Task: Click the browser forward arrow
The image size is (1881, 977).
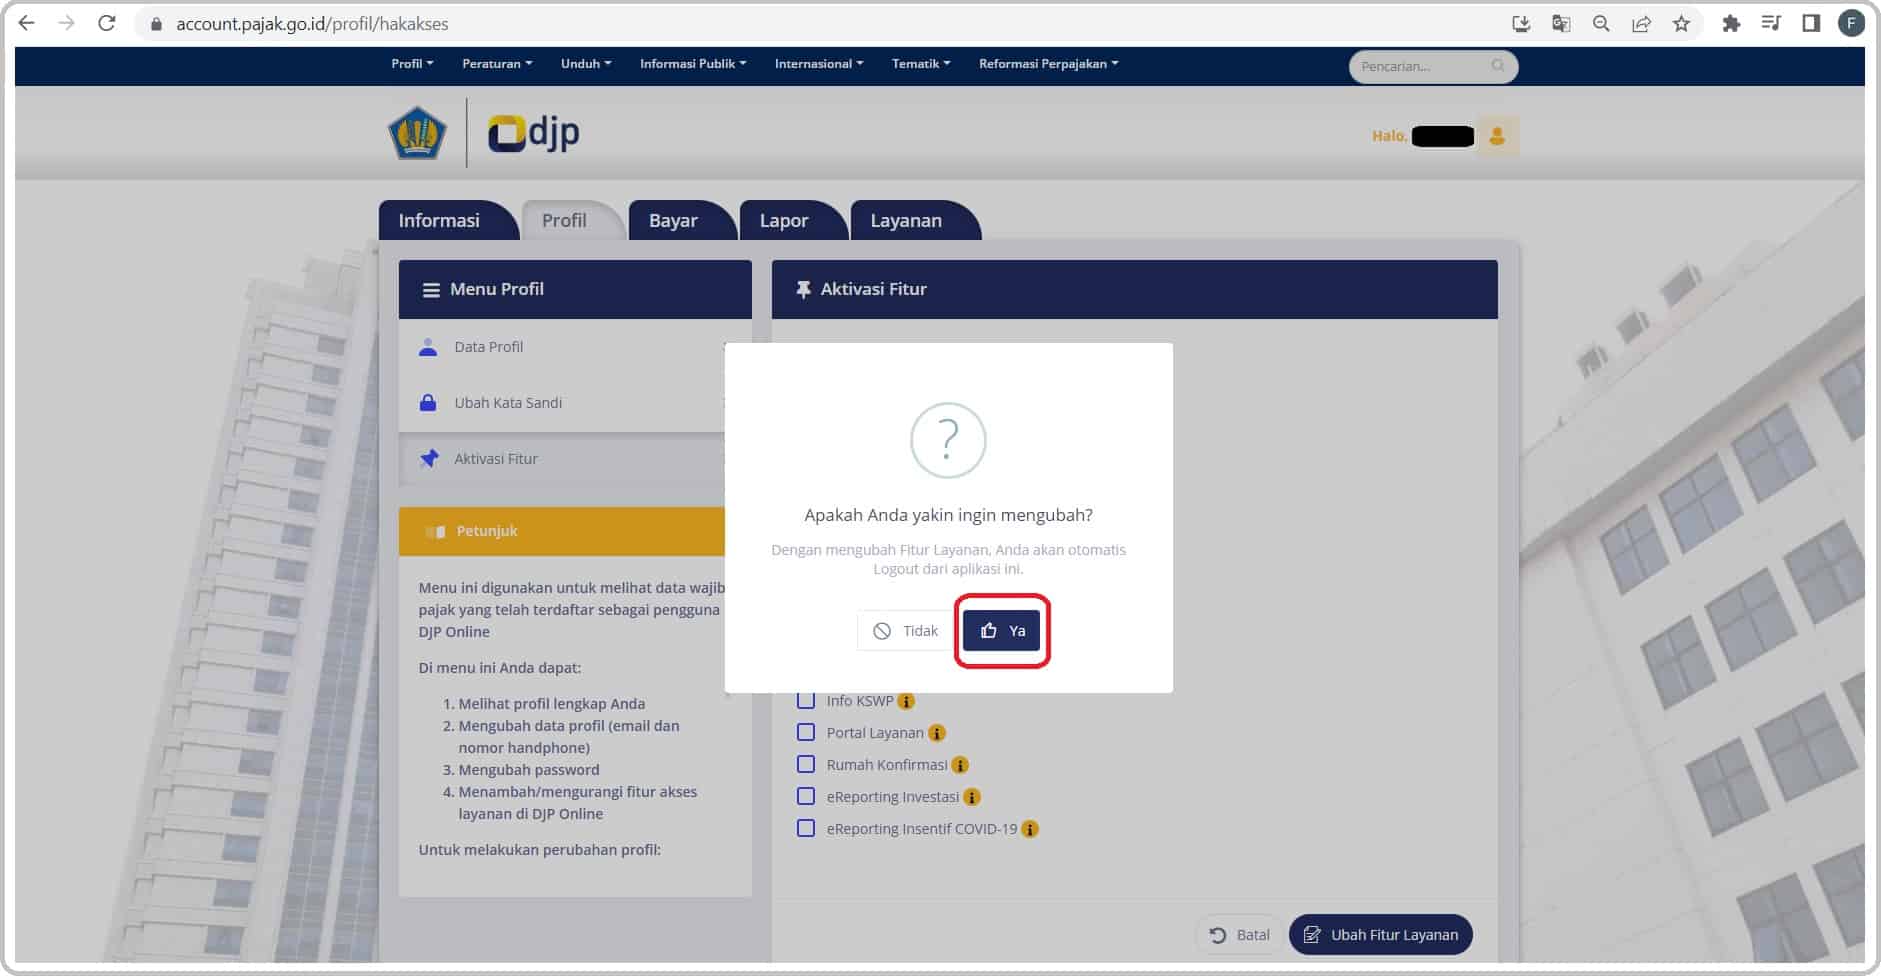Action: 67,23
